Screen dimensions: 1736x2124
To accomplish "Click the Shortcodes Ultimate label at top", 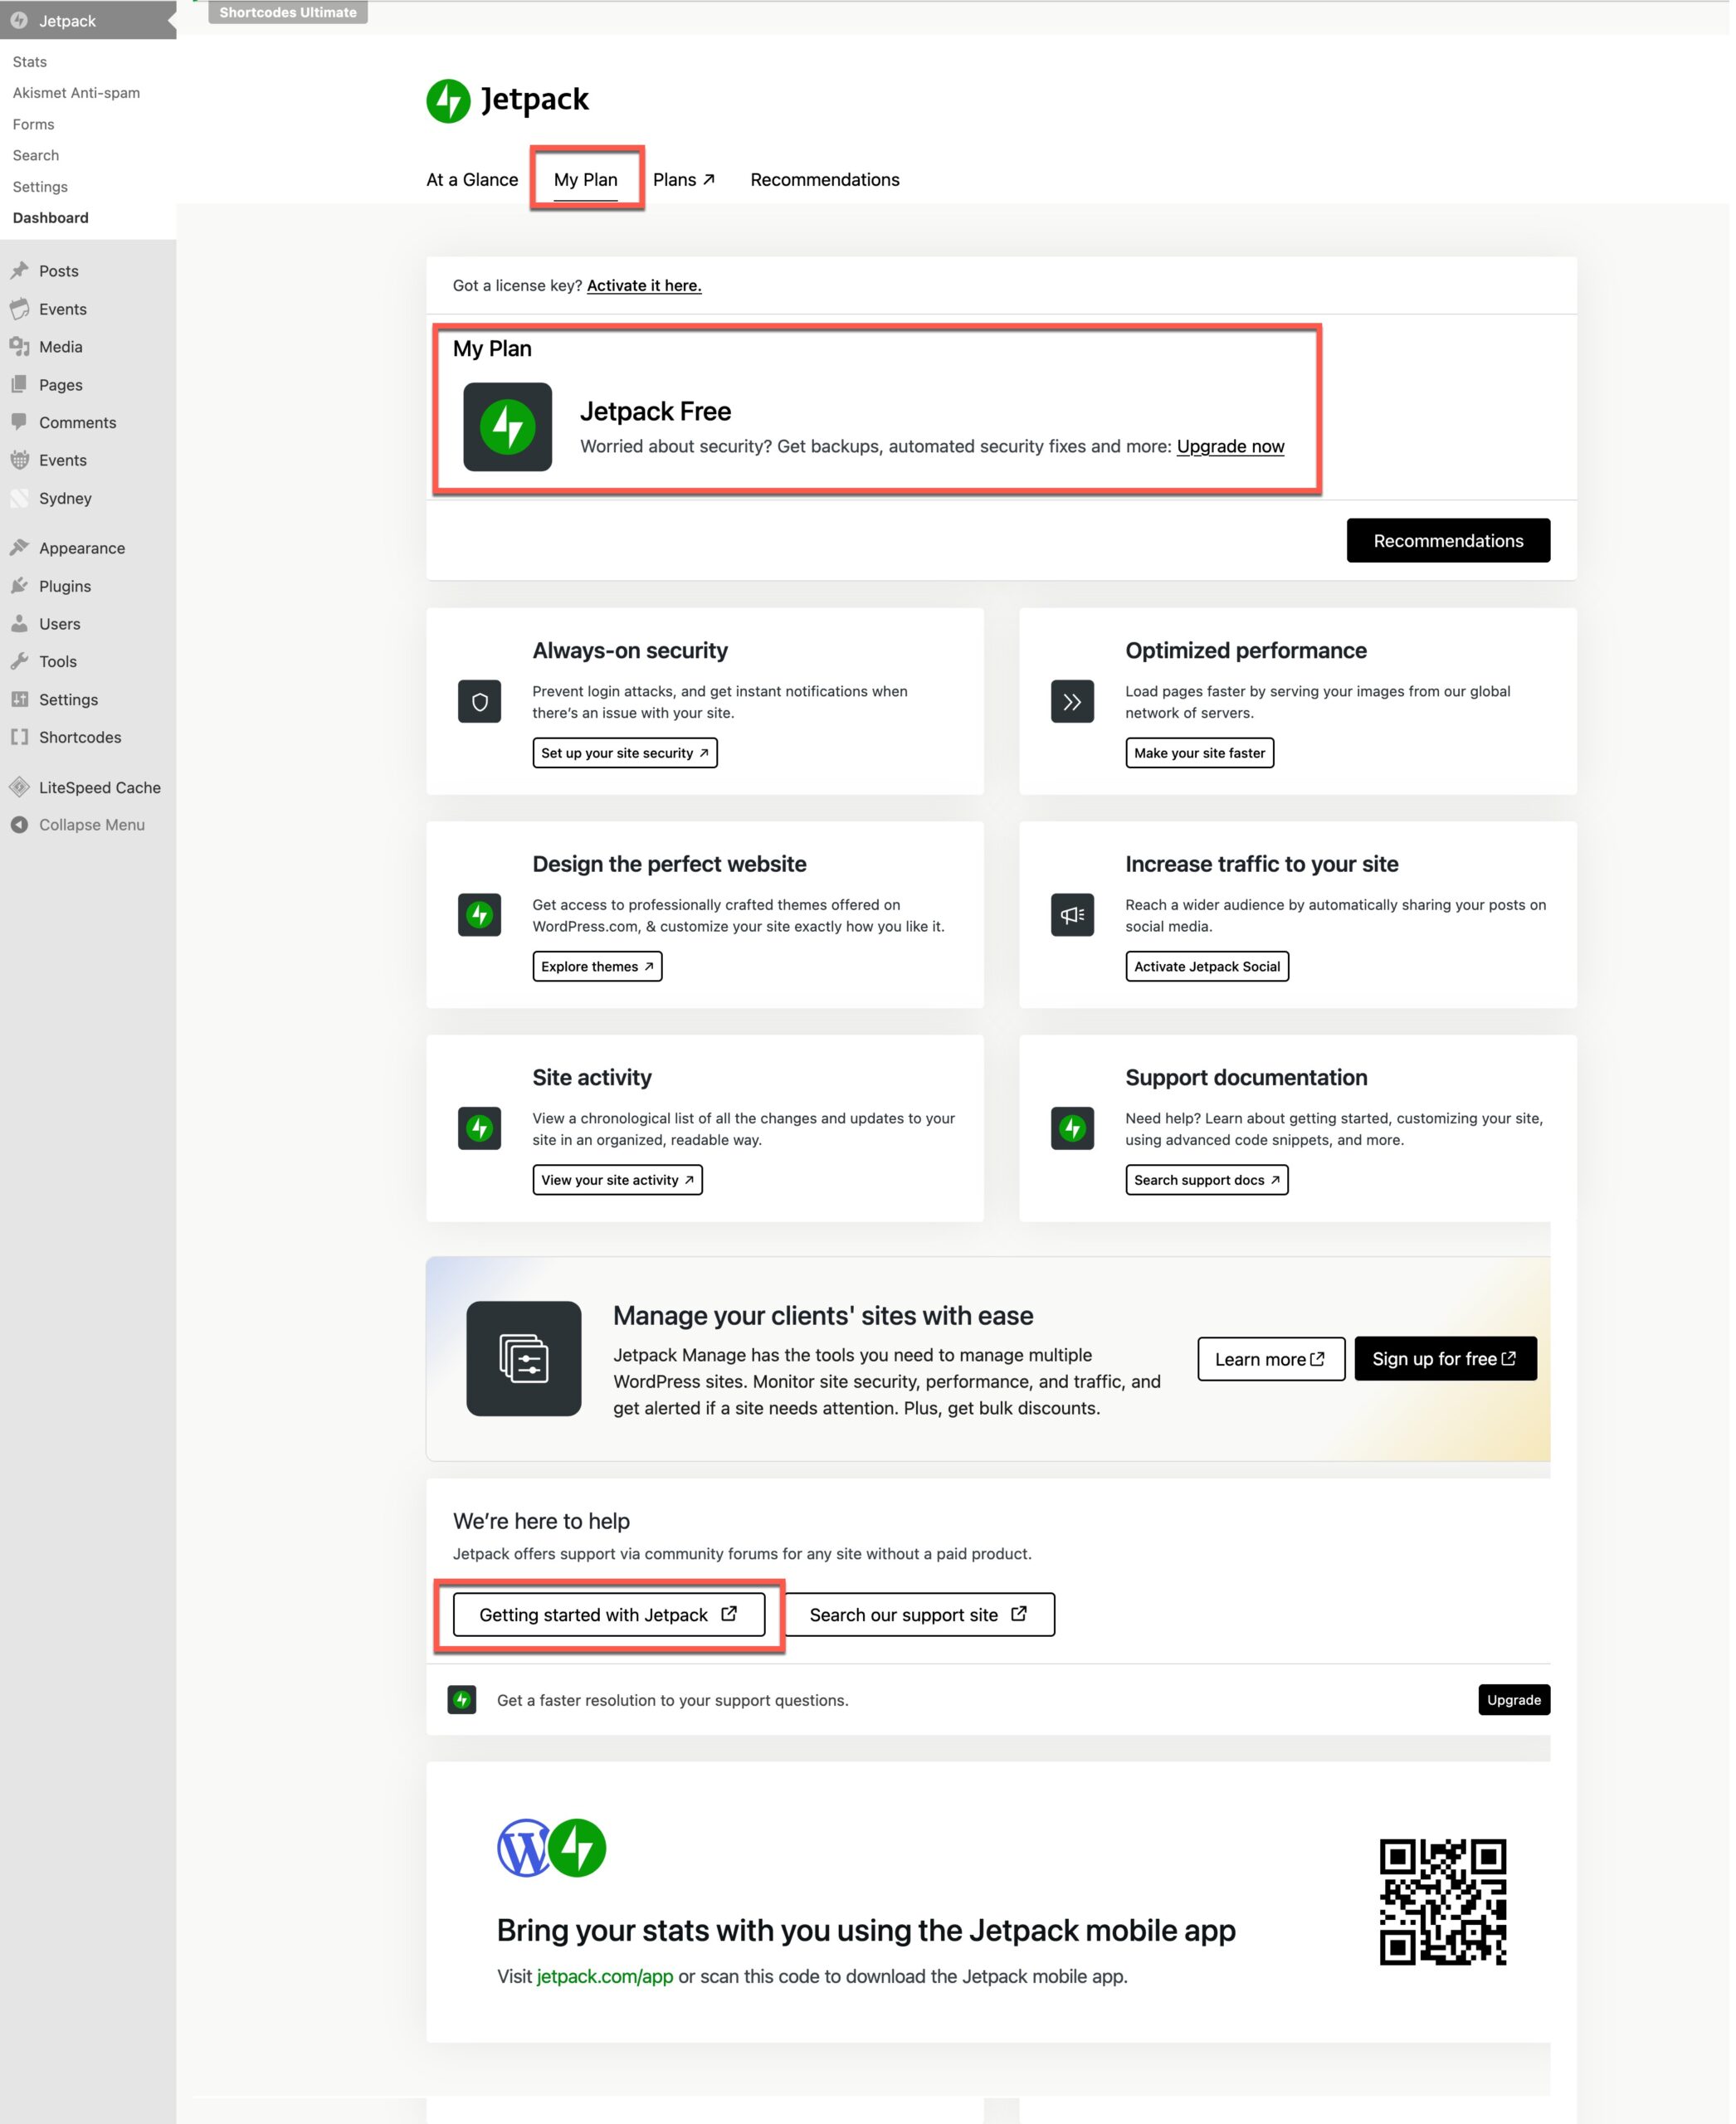I will pos(289,12).
